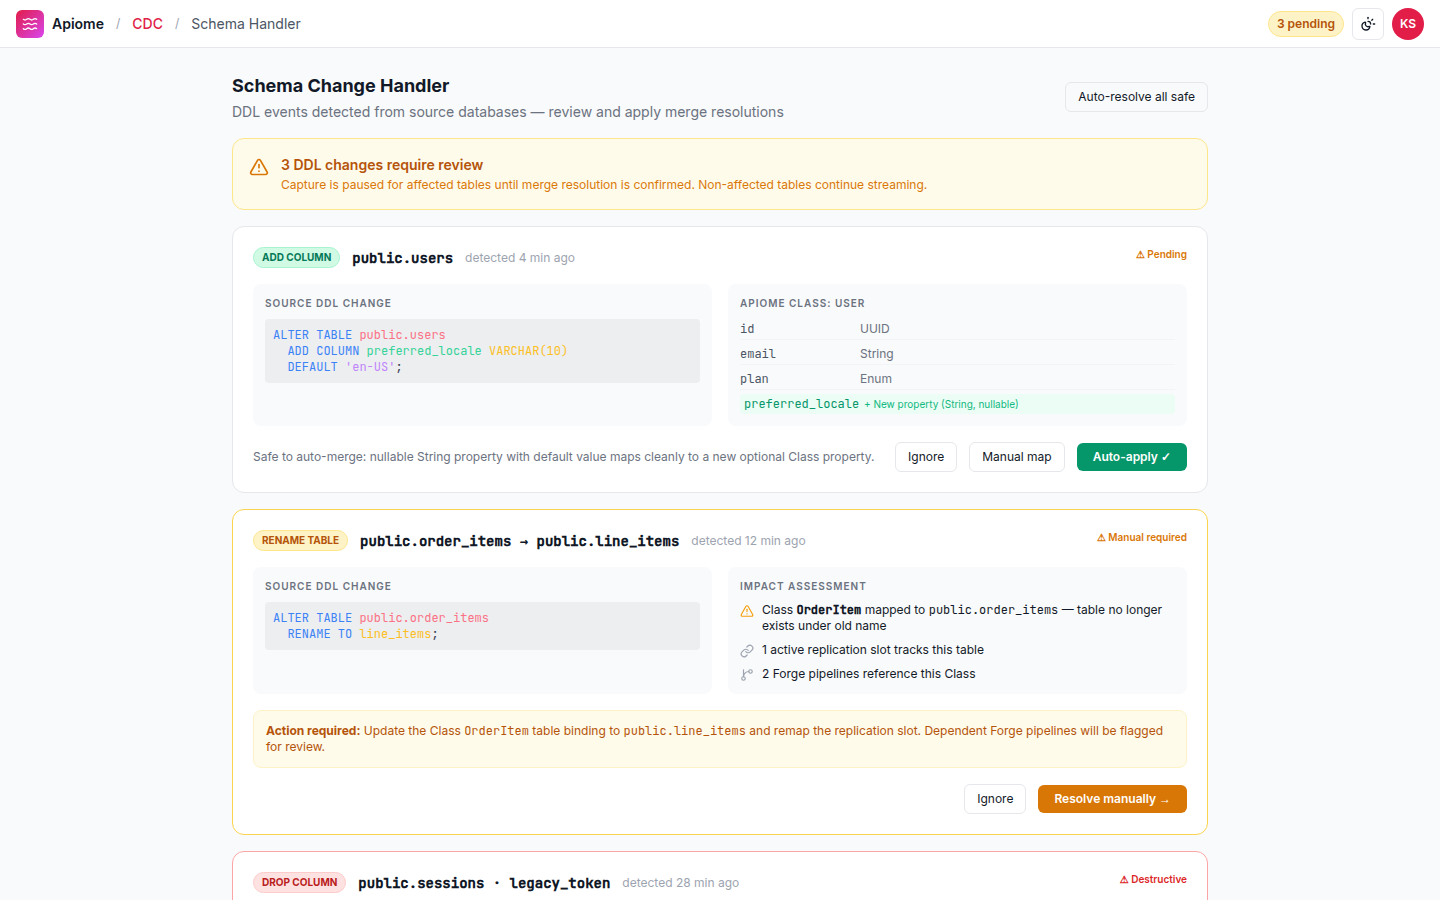The height and width of the screenshot is (900, 1440).
Task: Click the warning icon beside the OrderItem impact line
Action: (747, 611)
